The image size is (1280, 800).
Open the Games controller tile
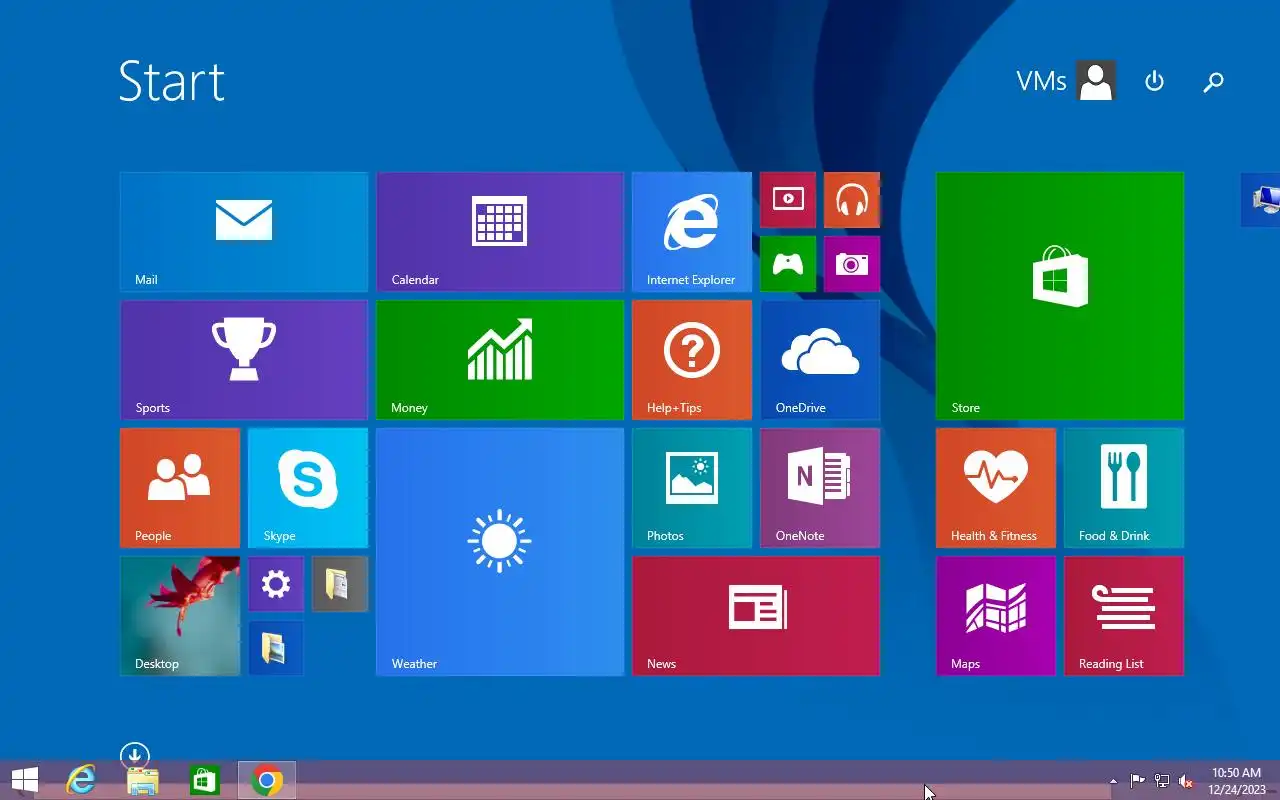click(788, 264)
